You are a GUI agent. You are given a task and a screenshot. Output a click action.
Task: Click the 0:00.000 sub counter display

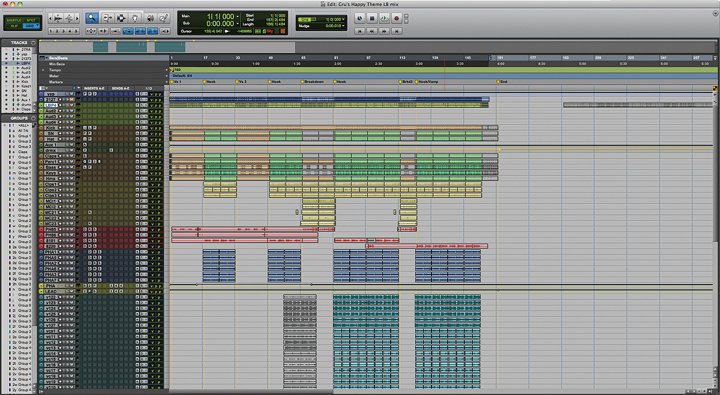tap(219, 24)
